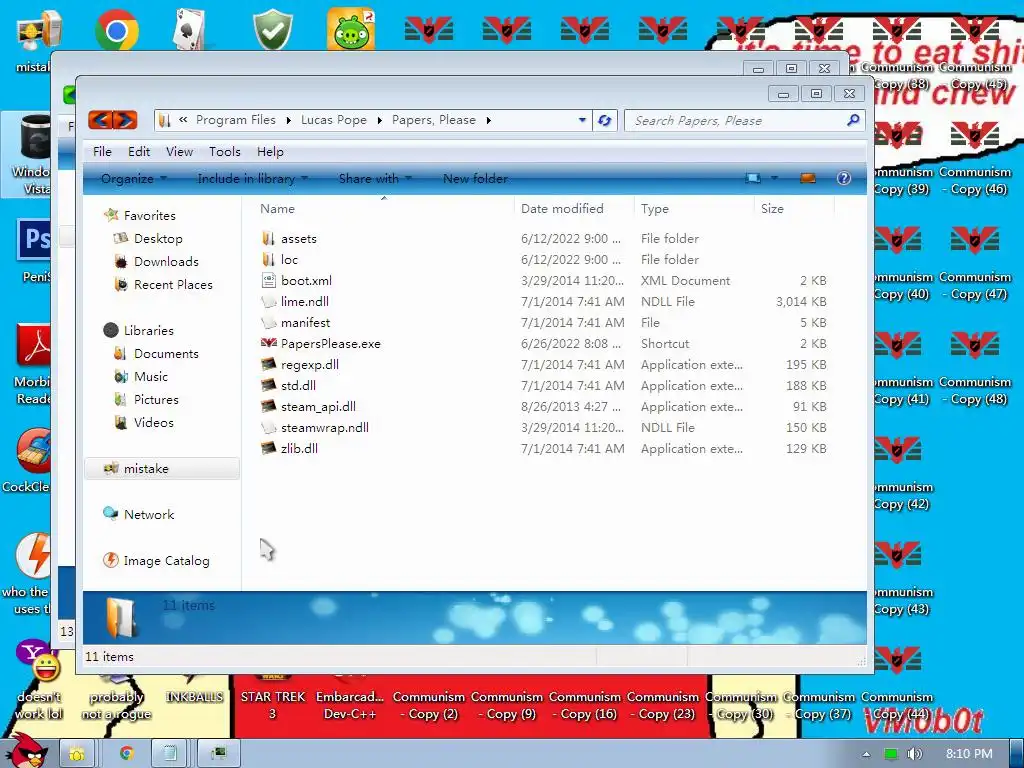Viewport: 1024px width, 768px height.
Task: Open the address bar history dropdown
Action: [582, 120]
